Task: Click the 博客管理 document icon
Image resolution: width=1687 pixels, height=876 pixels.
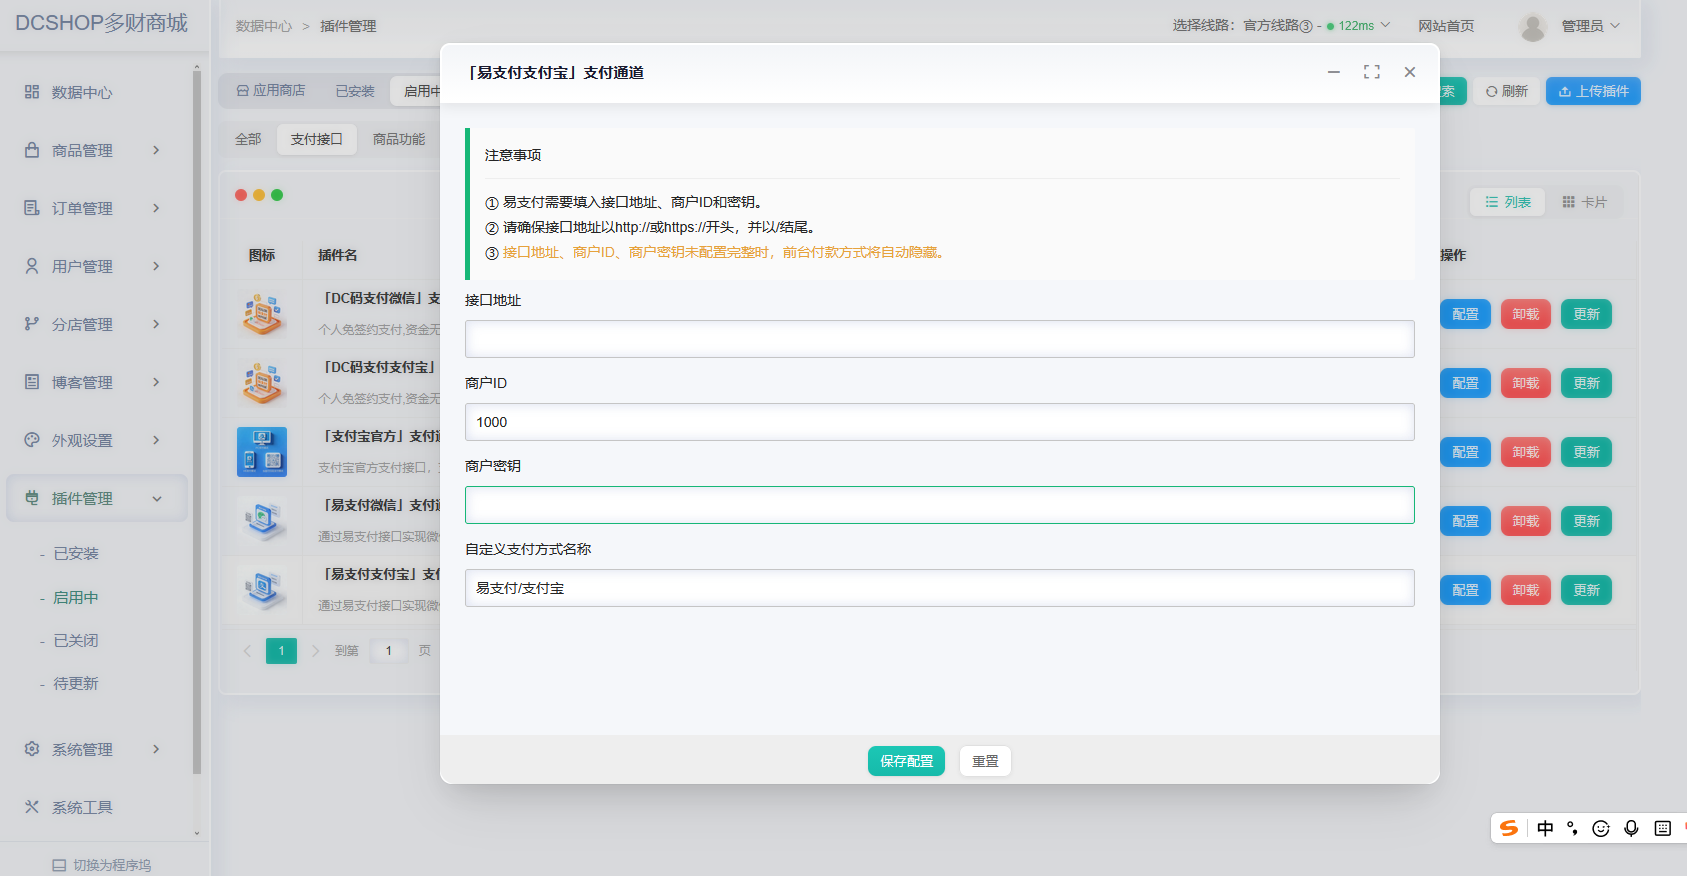Action: click(x=32, y=382)
